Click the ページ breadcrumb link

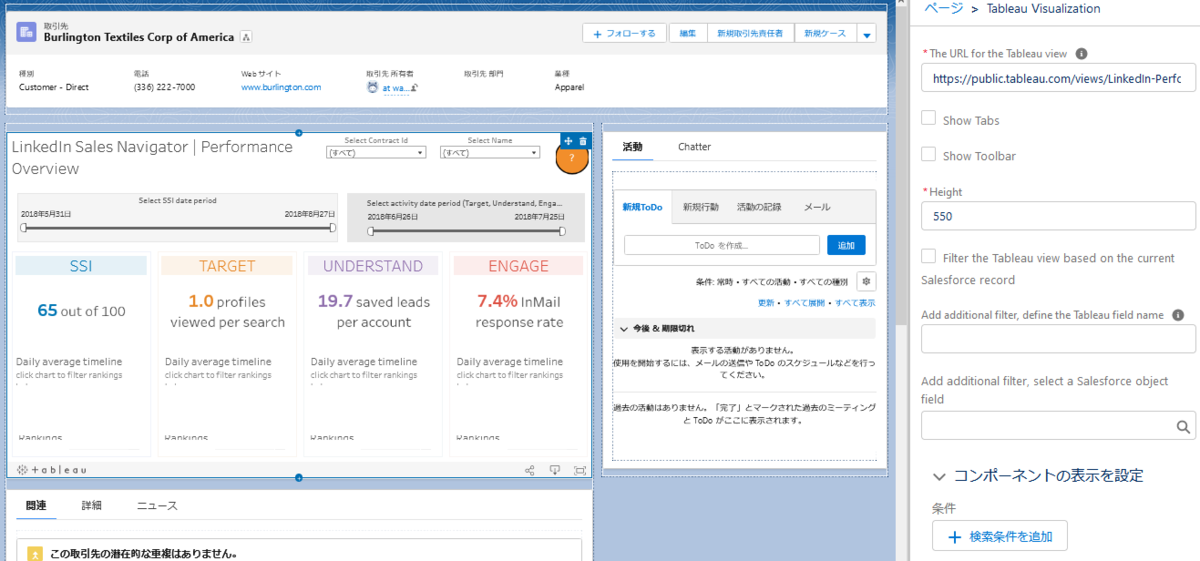[943, 8]
